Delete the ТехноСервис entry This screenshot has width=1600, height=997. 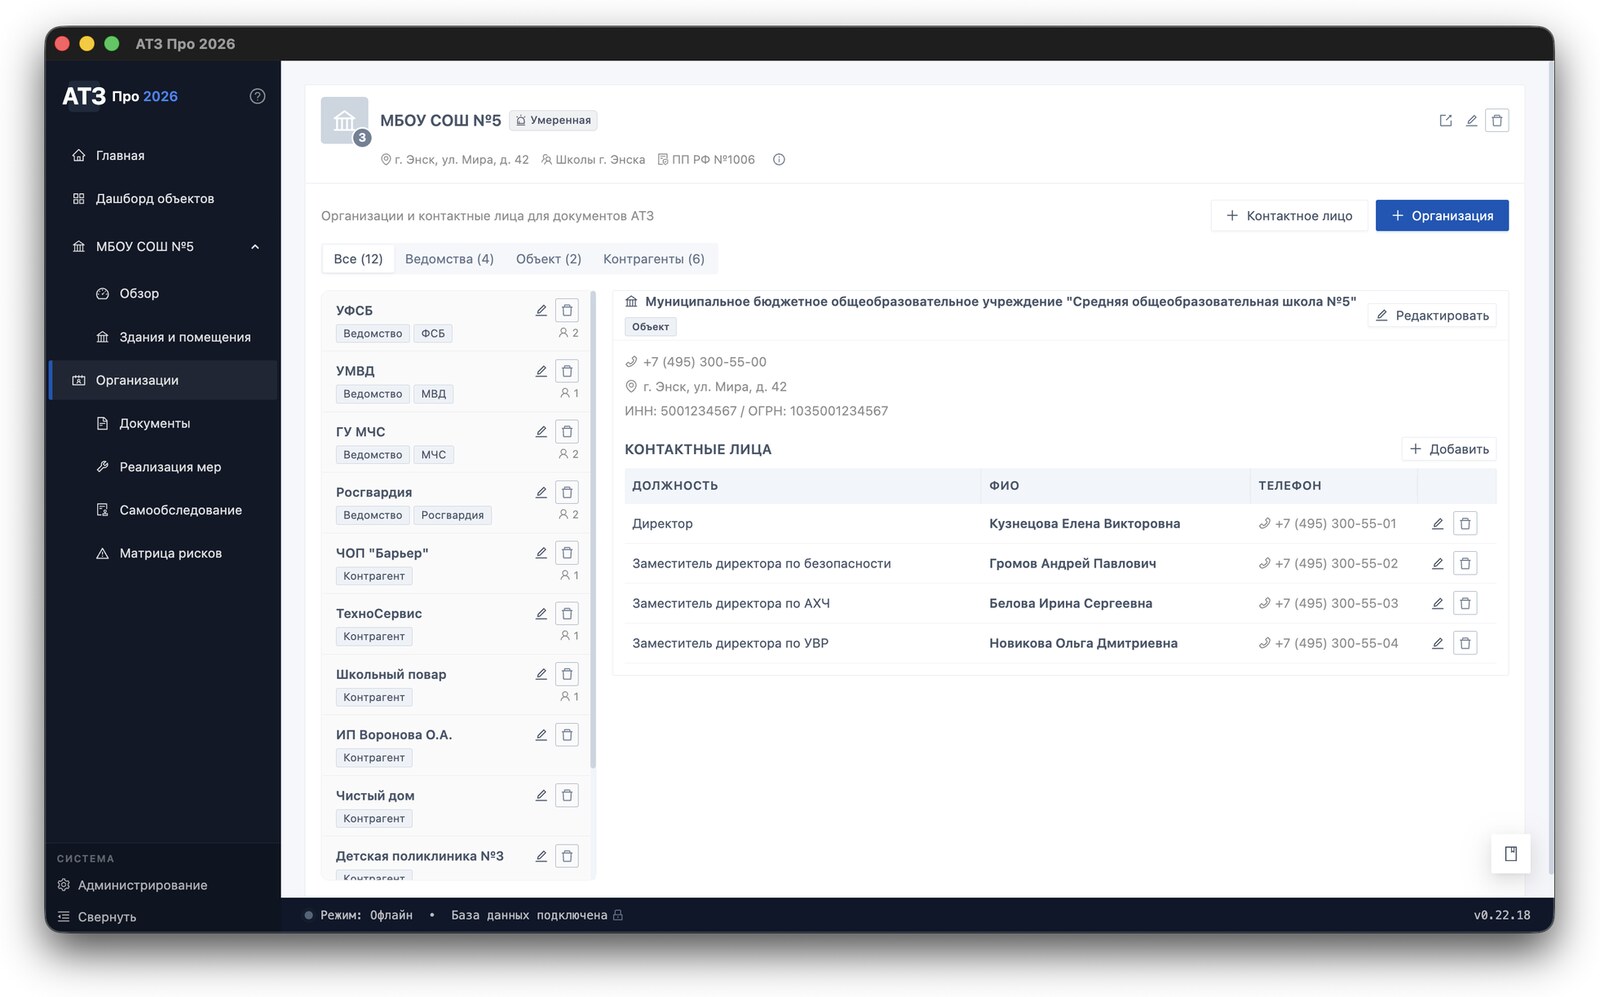(x=567, y=613)
